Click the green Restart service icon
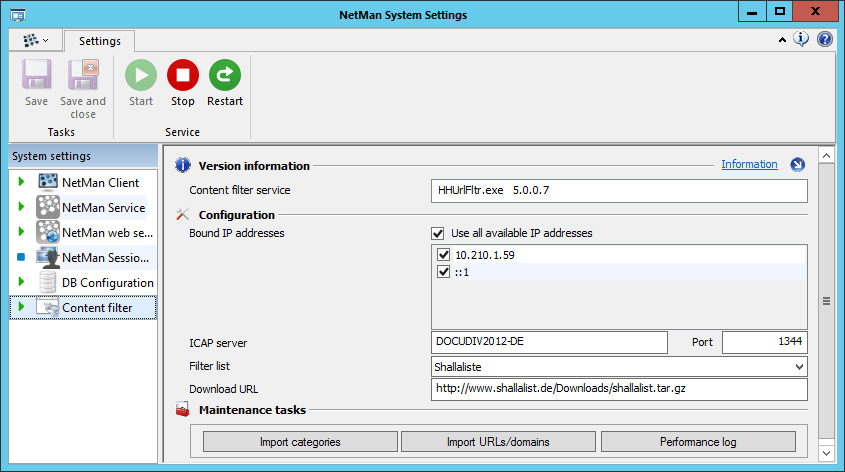845x472 pixels. click(x=225, y=76)
